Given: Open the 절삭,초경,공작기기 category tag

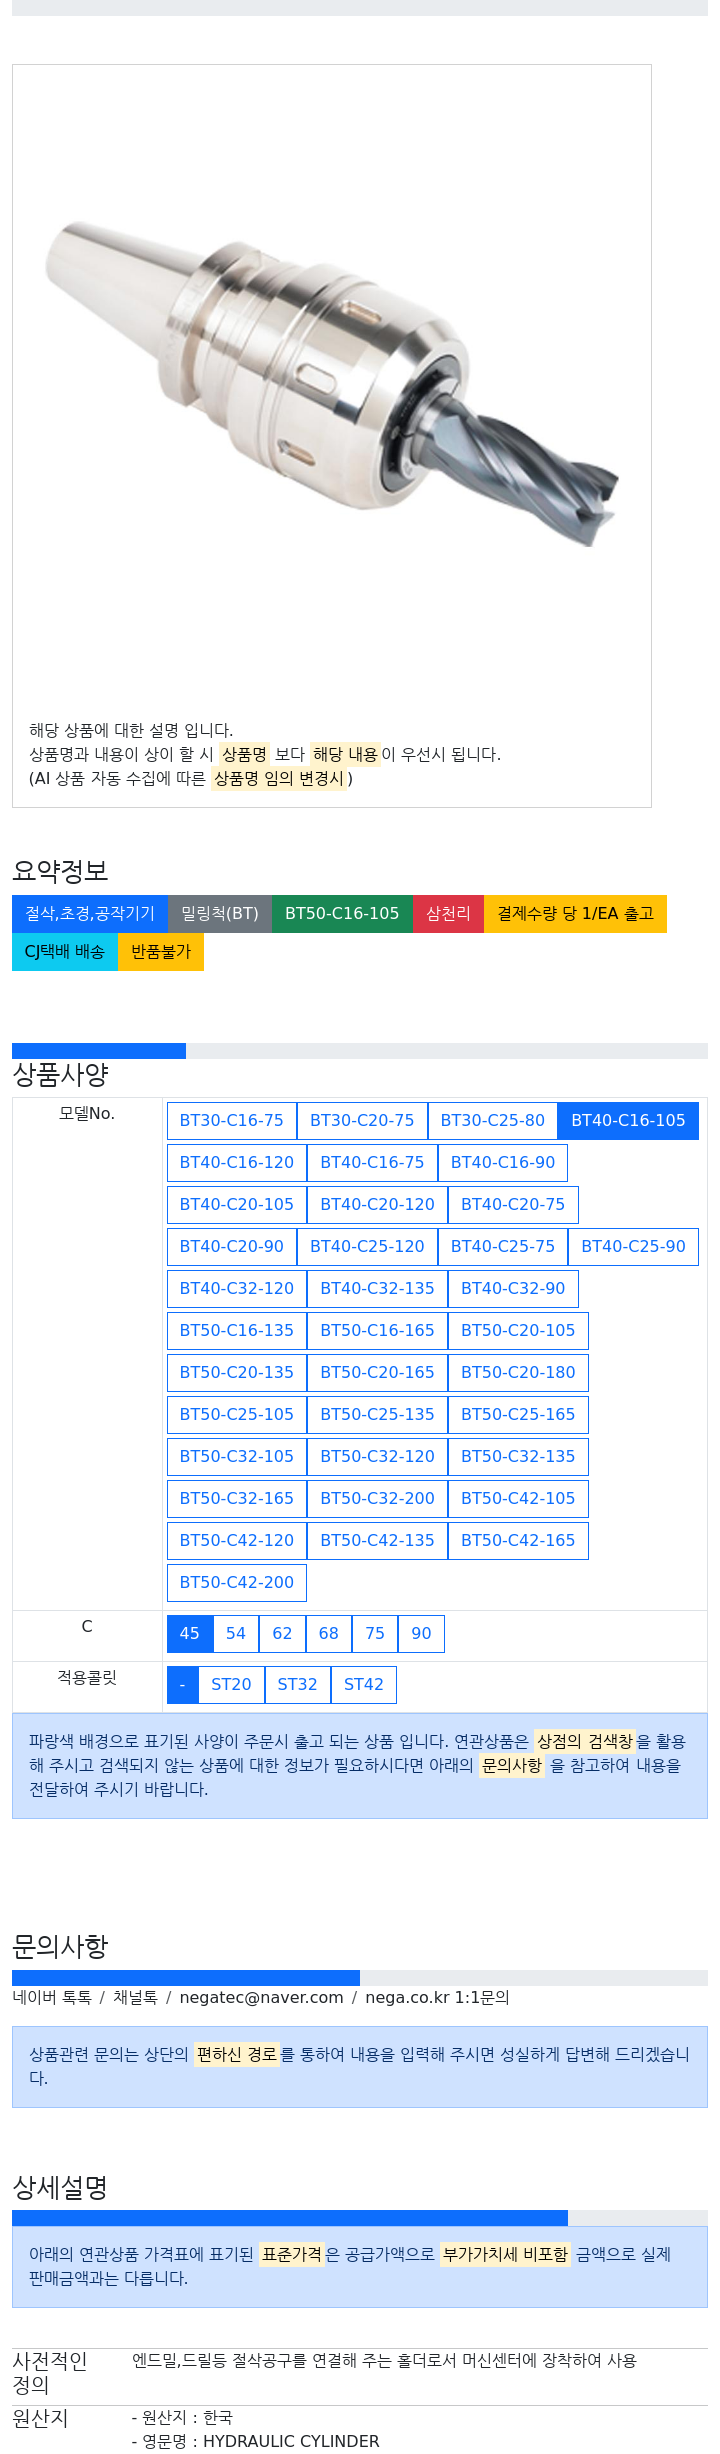Looking at the screenshot, I should point(90,914).
